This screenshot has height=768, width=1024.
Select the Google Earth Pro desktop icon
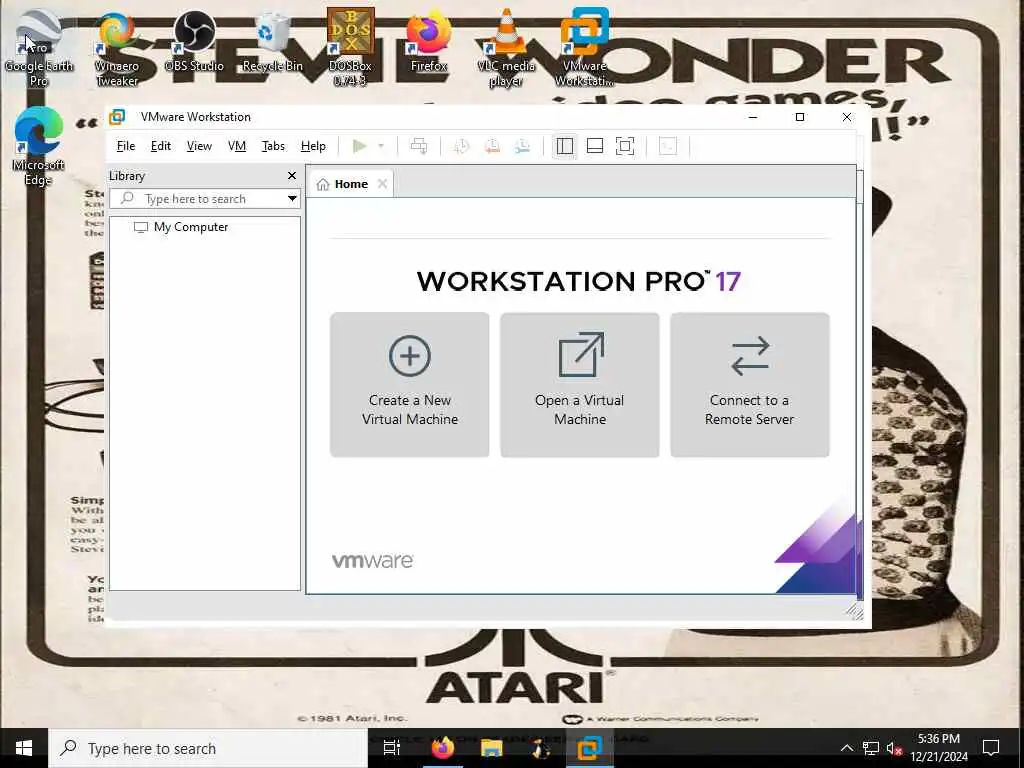tap(39, 50)
